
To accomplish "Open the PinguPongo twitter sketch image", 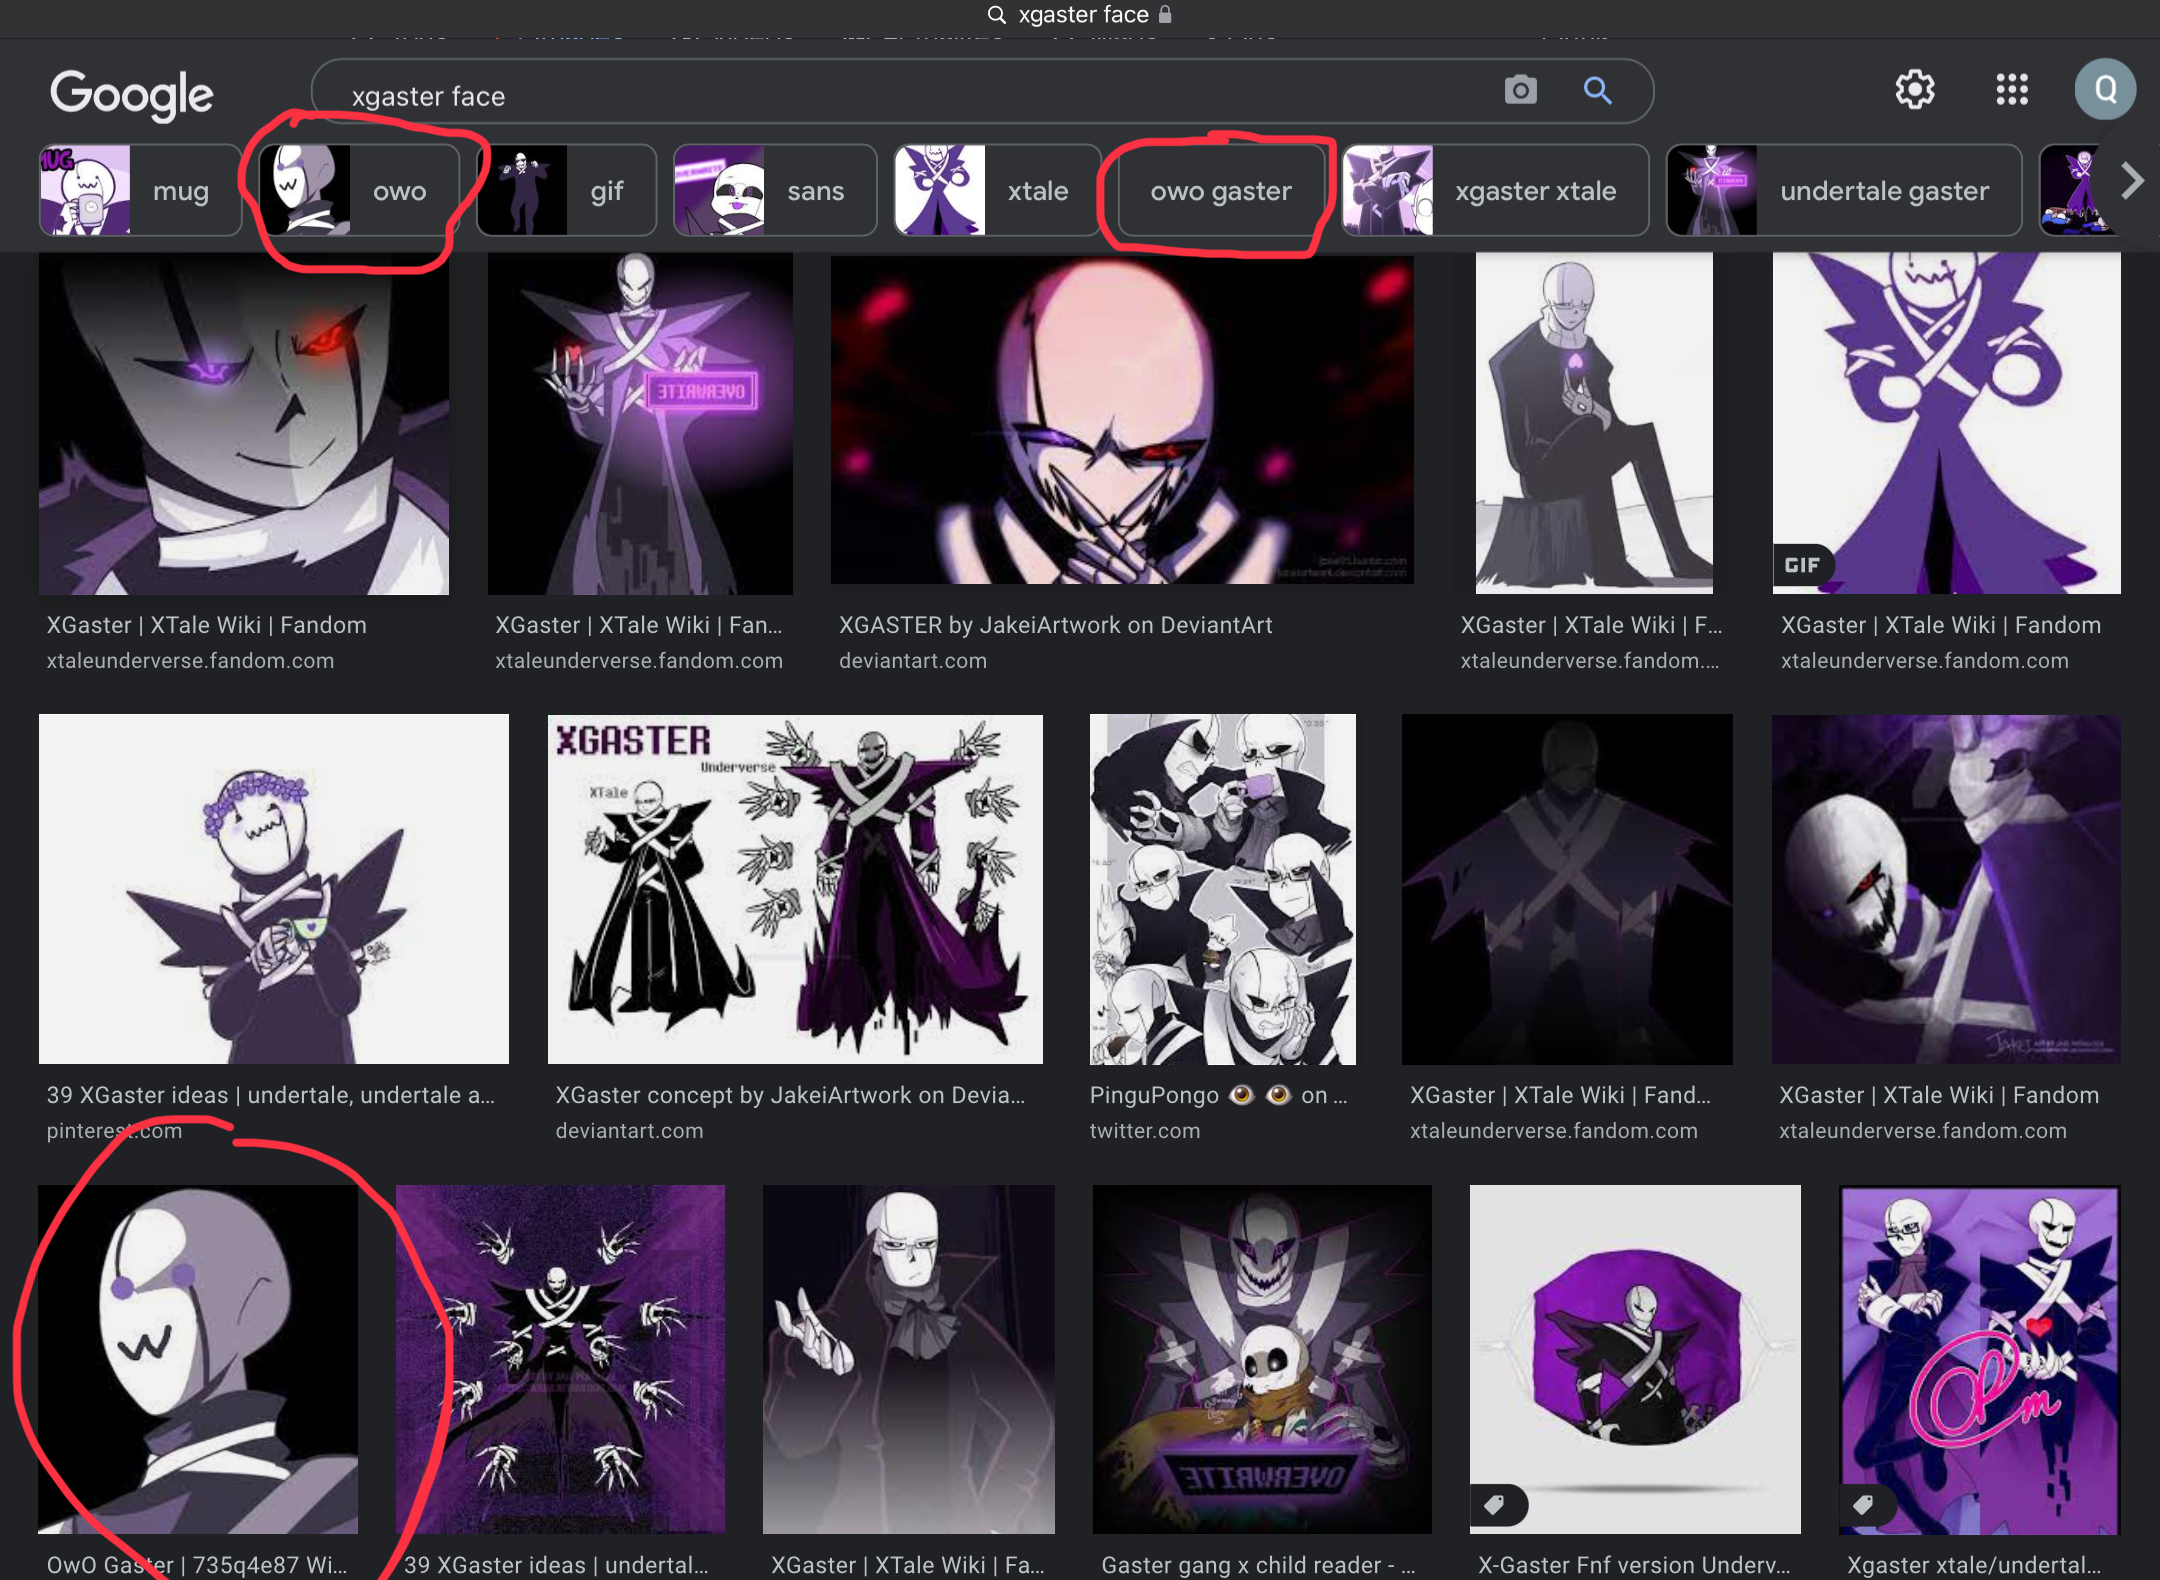I will click(x=1223, y=889).
